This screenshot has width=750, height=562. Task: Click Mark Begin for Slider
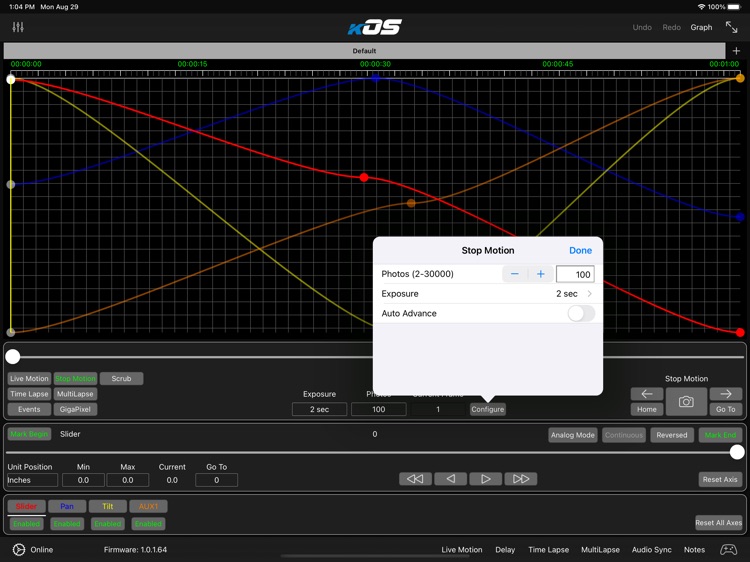tap(29, 434)
